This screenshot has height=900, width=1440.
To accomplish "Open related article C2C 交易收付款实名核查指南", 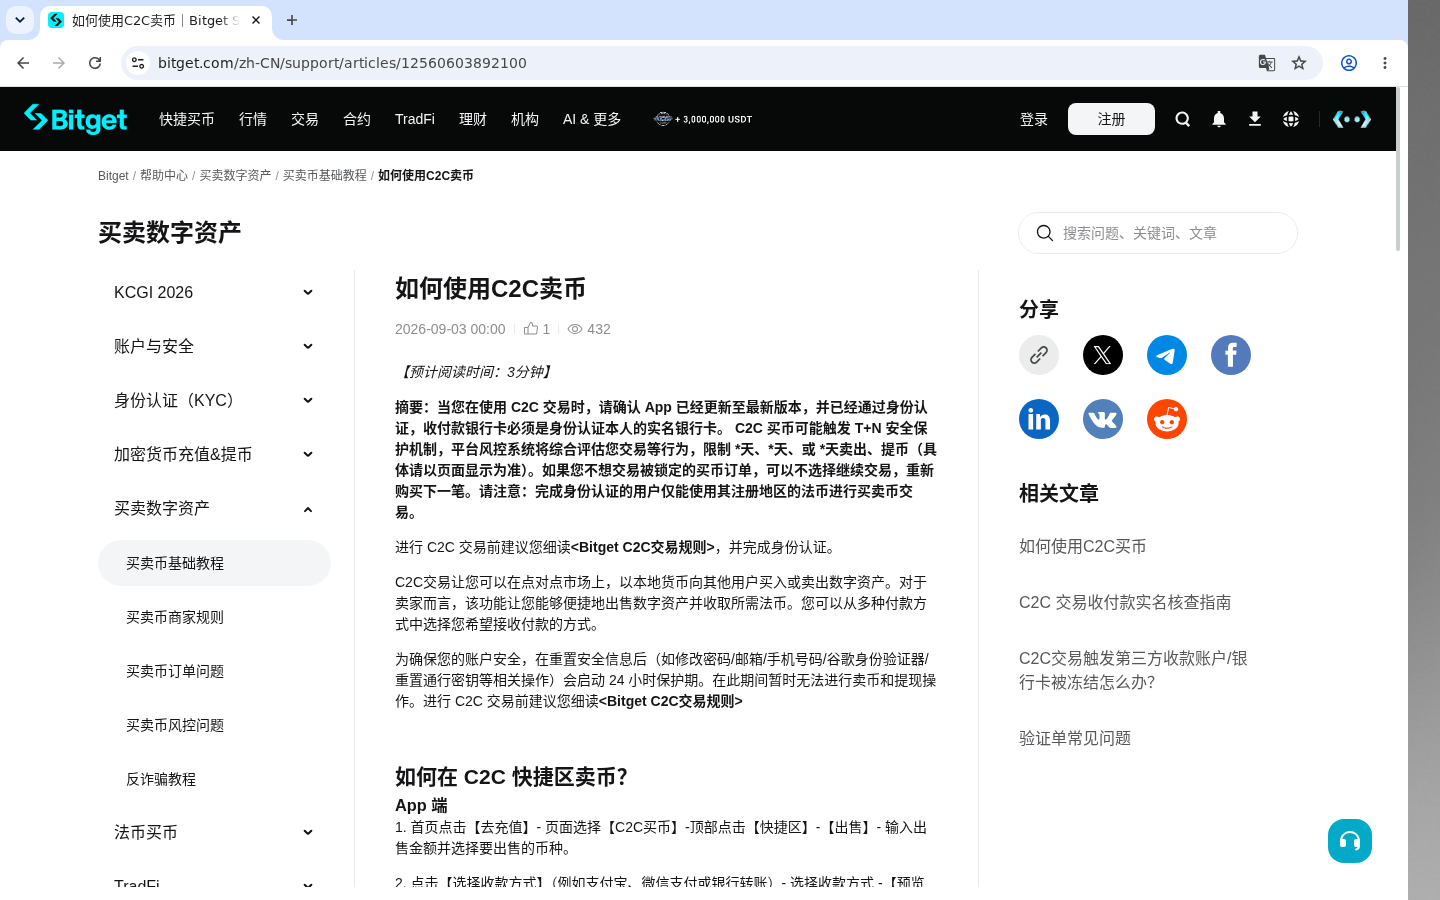I will point(1125,602).
